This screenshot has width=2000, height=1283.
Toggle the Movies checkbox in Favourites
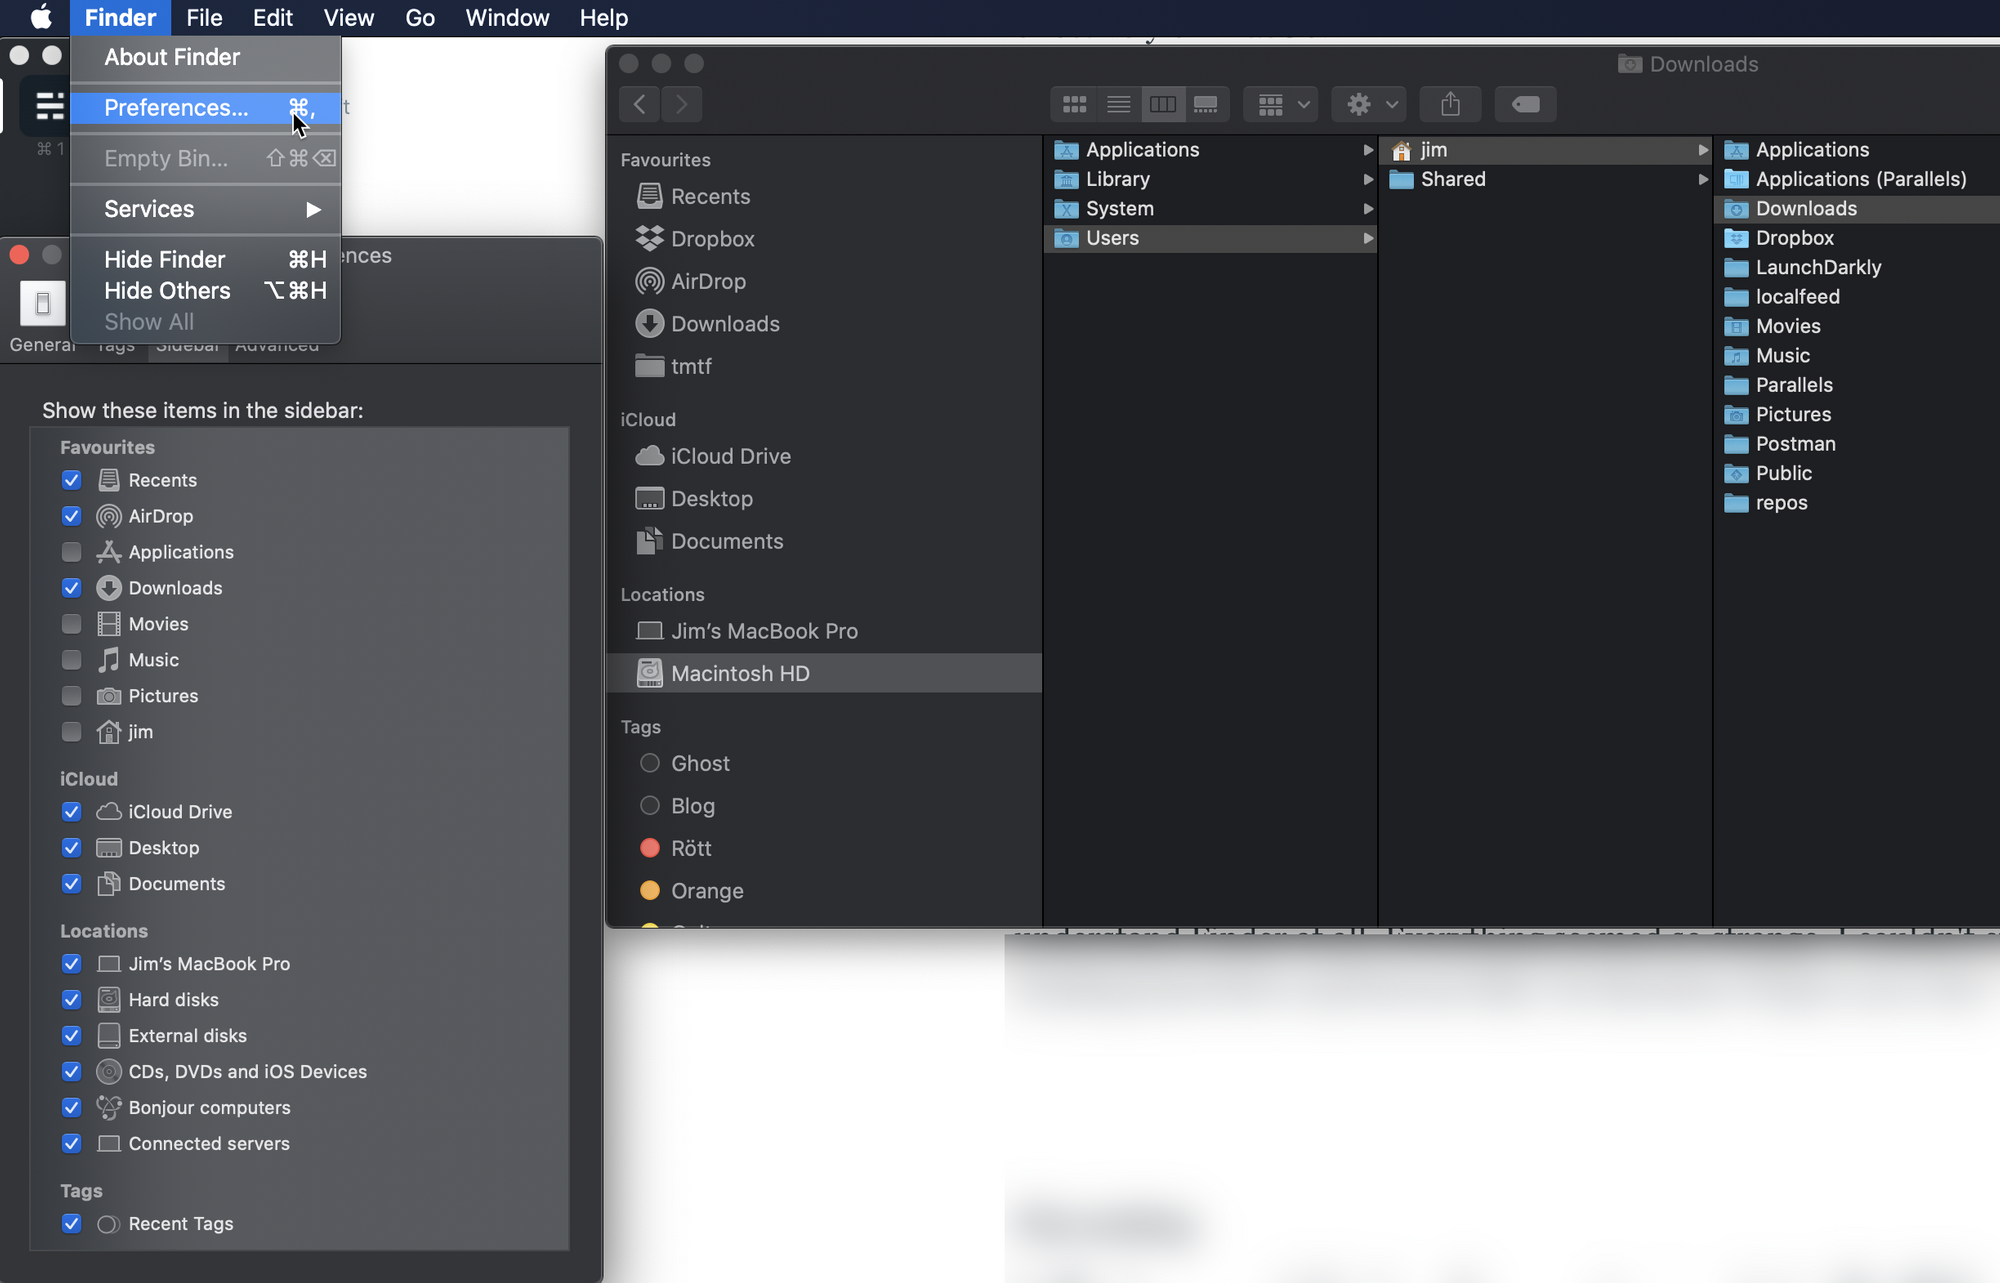[70, 623]
